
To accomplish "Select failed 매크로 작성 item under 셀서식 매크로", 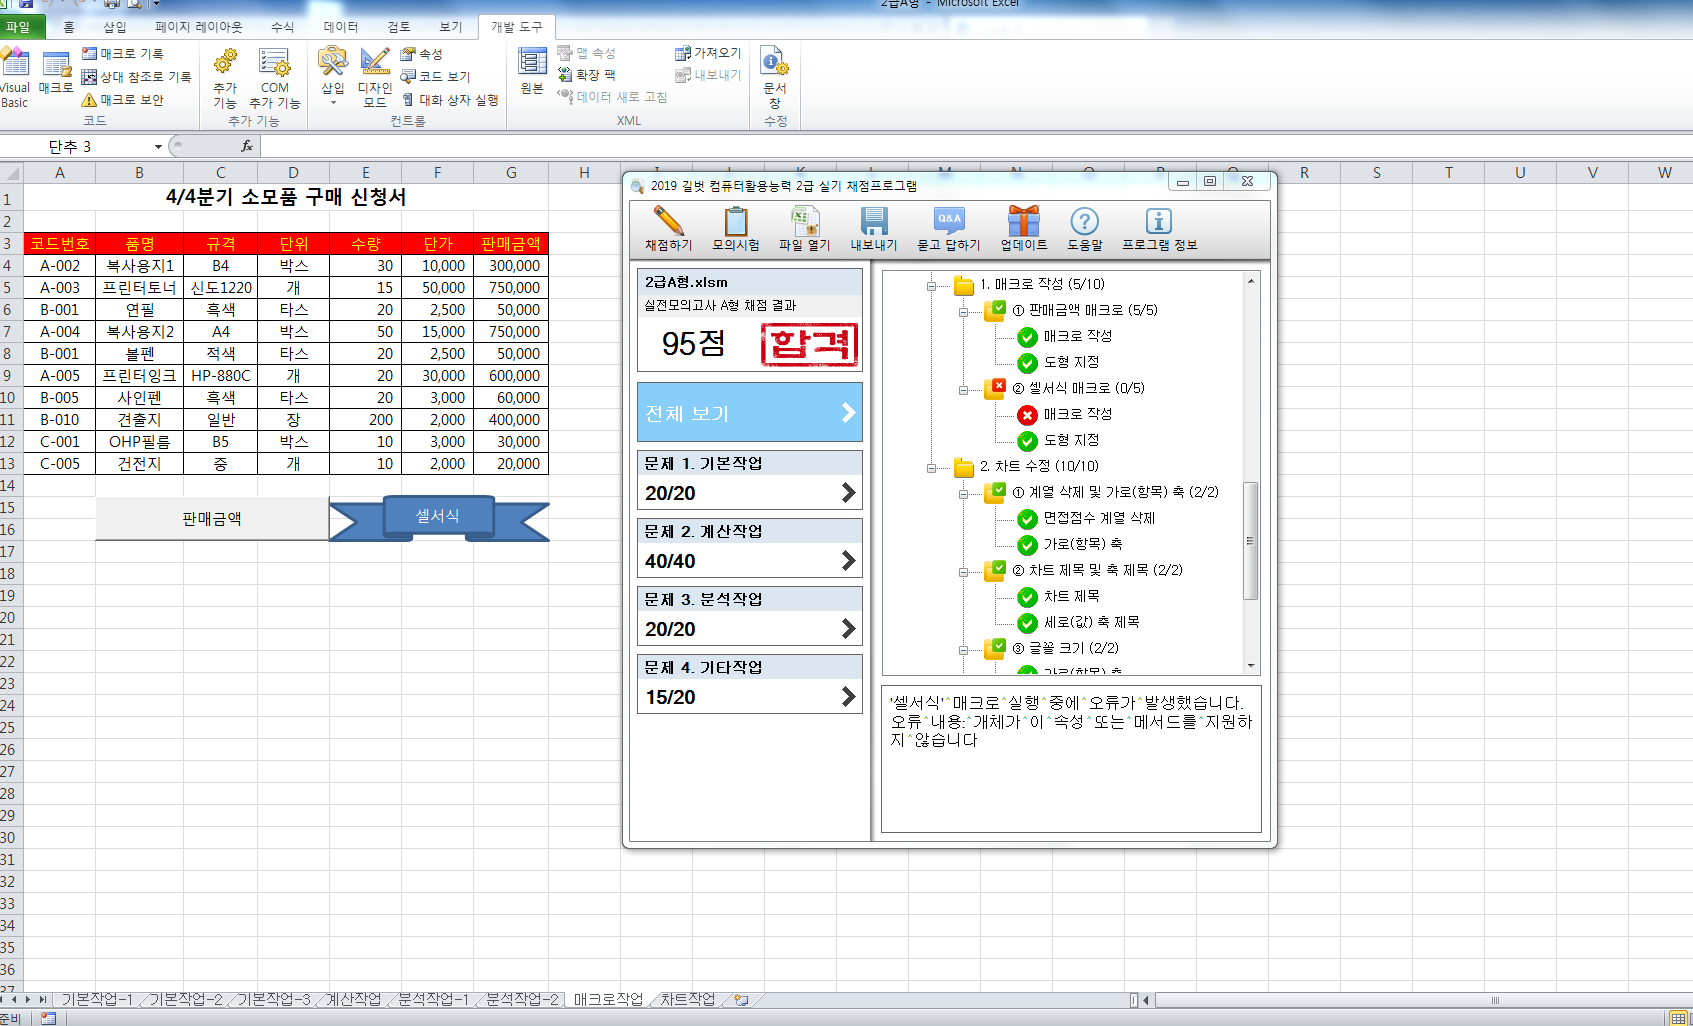I will (1077, 414).
